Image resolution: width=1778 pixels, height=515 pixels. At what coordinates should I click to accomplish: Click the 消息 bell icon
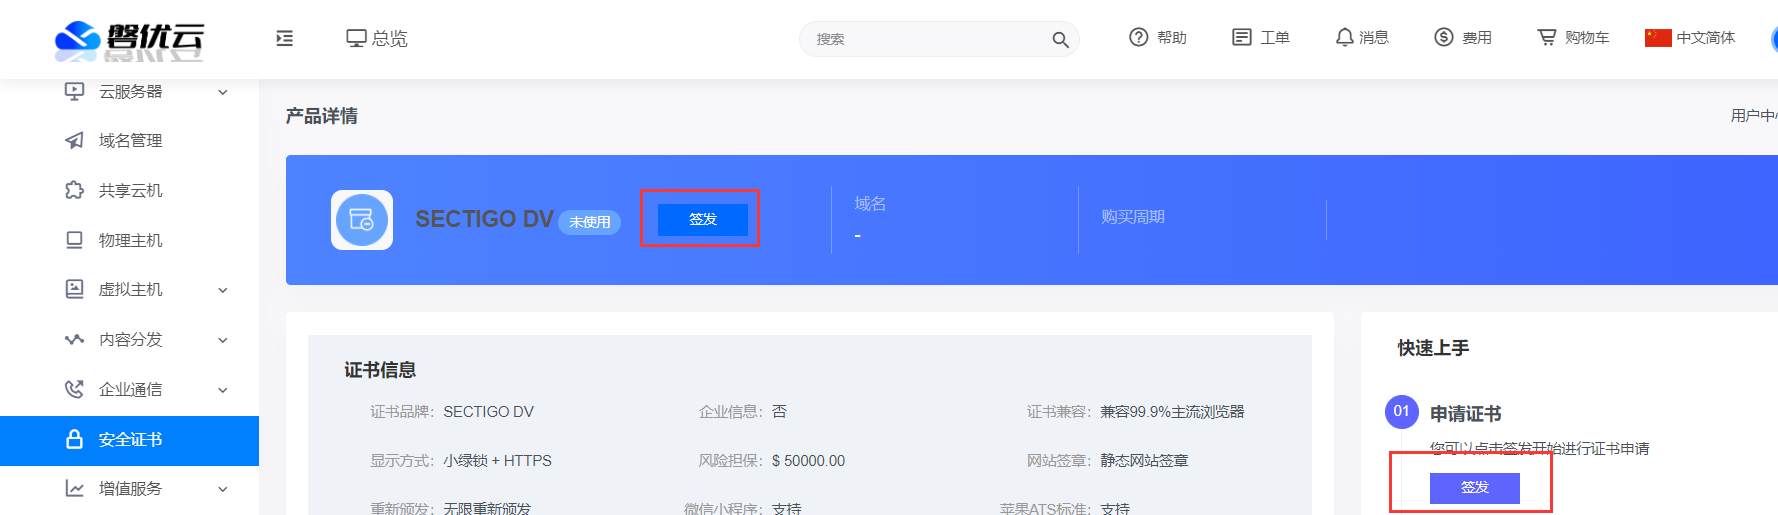(x=1345, y=37)
